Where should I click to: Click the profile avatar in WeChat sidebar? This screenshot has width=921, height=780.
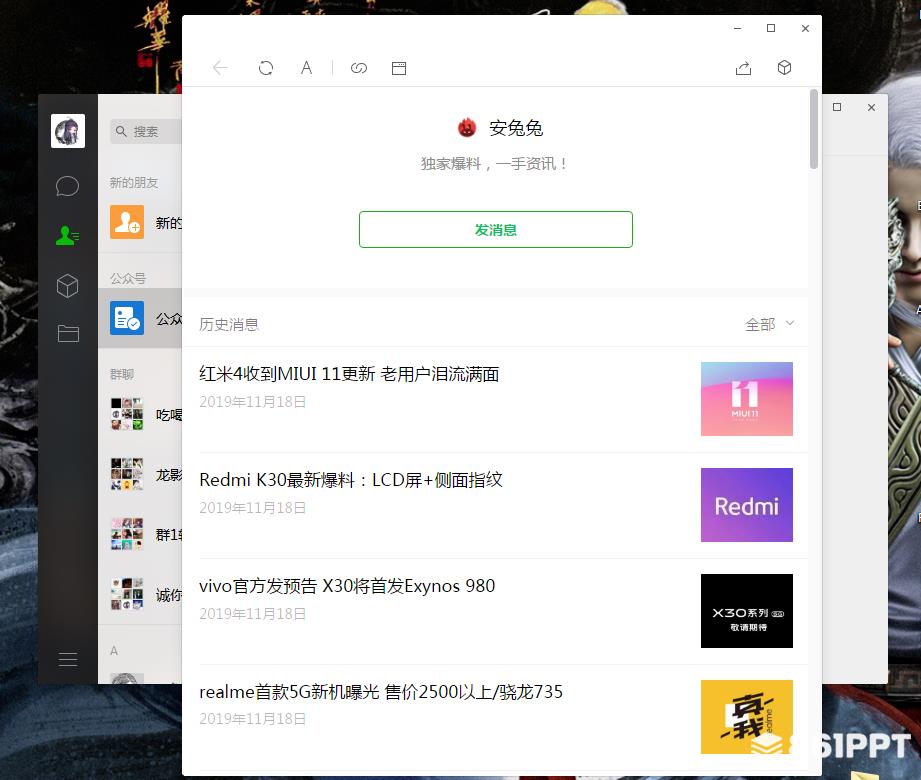click(68, 131)
